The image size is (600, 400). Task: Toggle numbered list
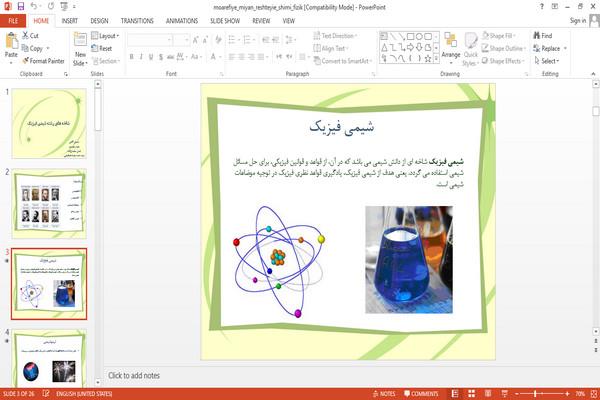tap(248, 39)
